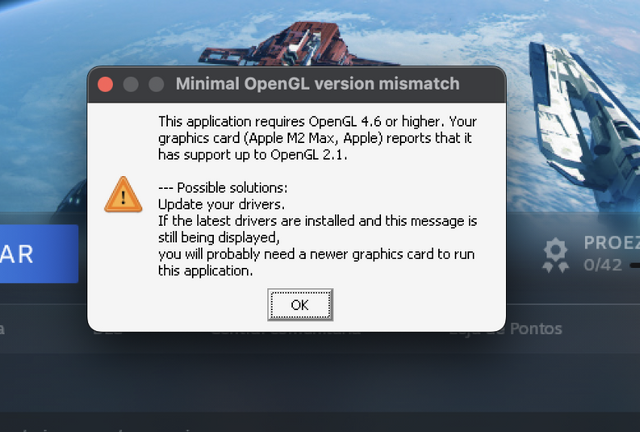Screen dimensions: 640x432
Task: Click OK in the OpenGL mismatch dialog
Action: 300,305
